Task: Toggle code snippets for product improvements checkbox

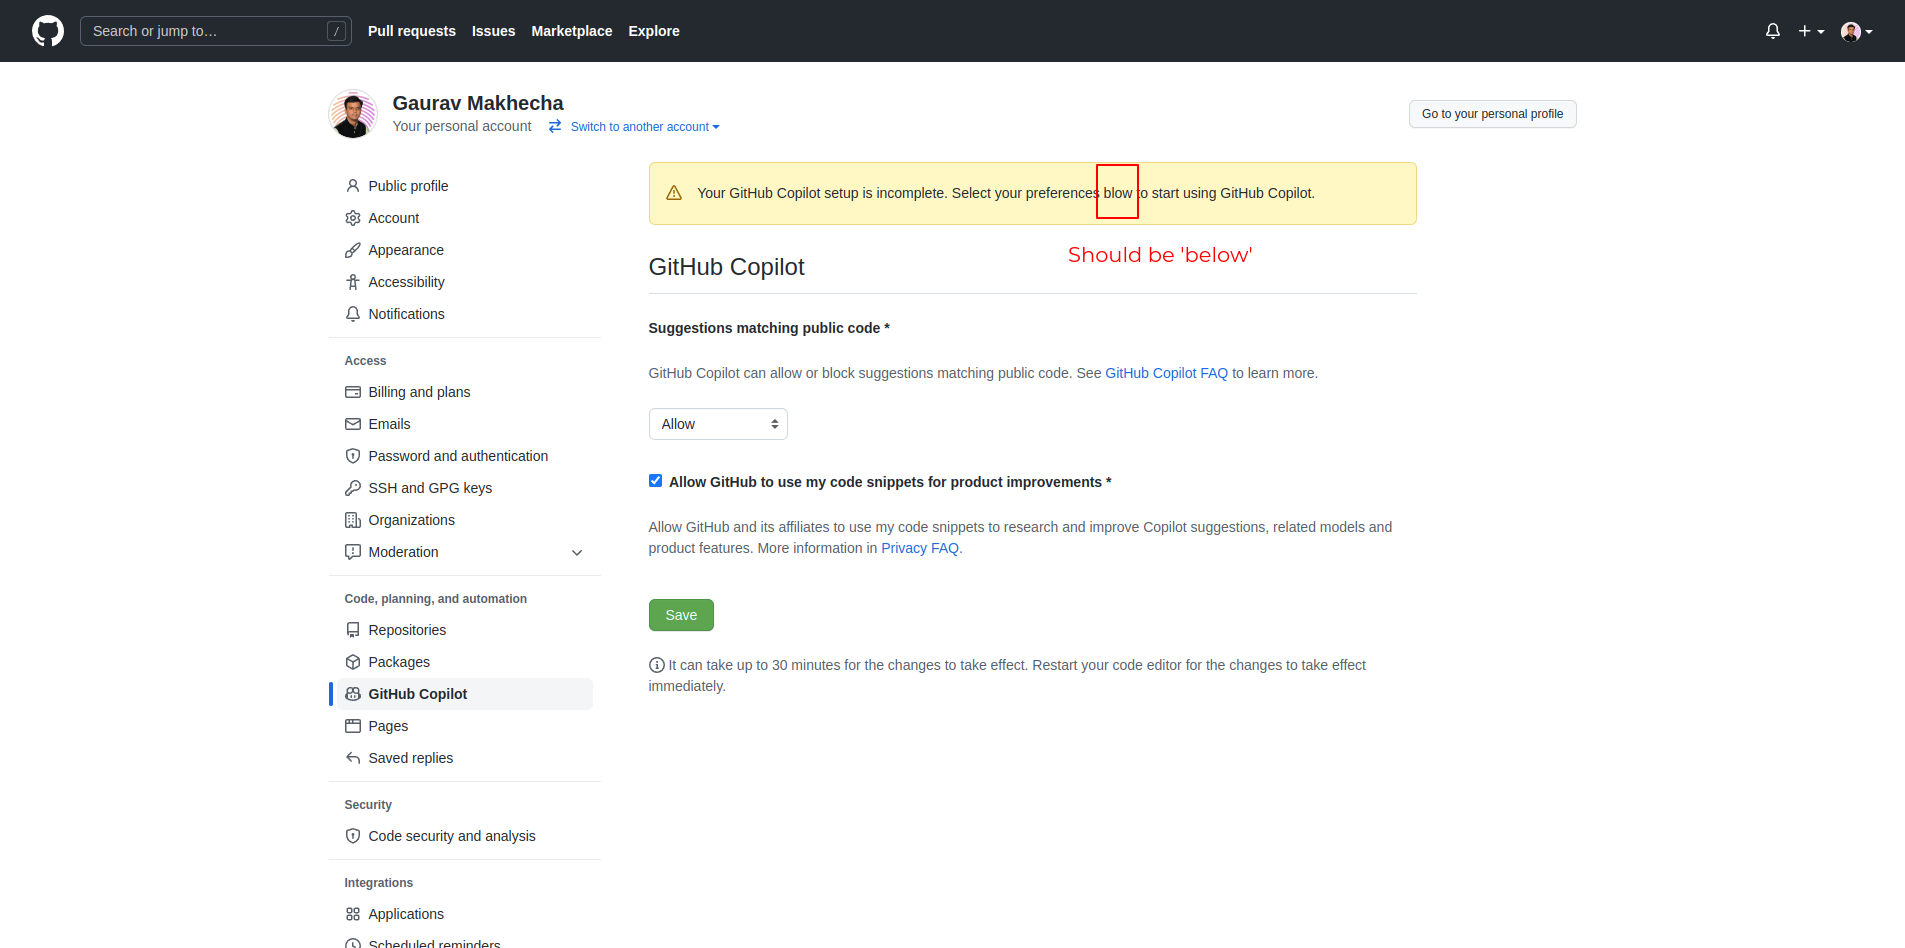Action: point(655,481)
